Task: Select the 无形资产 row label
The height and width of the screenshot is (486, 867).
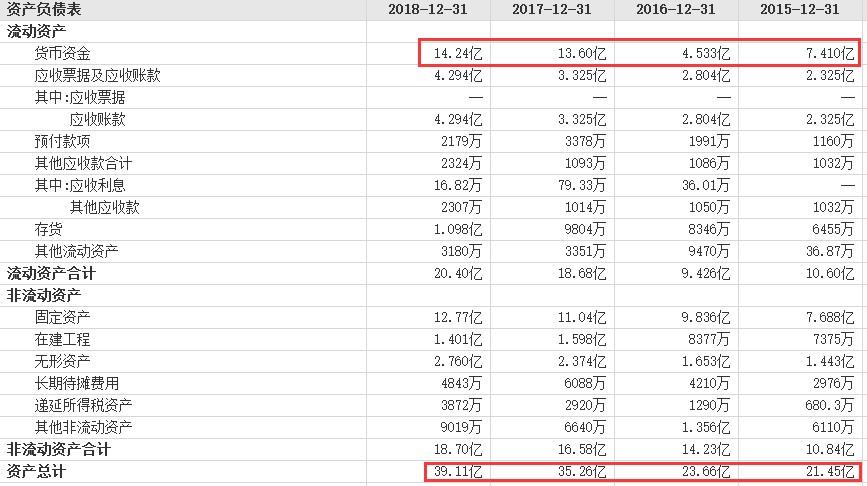Action: click(x=62, y=361)
